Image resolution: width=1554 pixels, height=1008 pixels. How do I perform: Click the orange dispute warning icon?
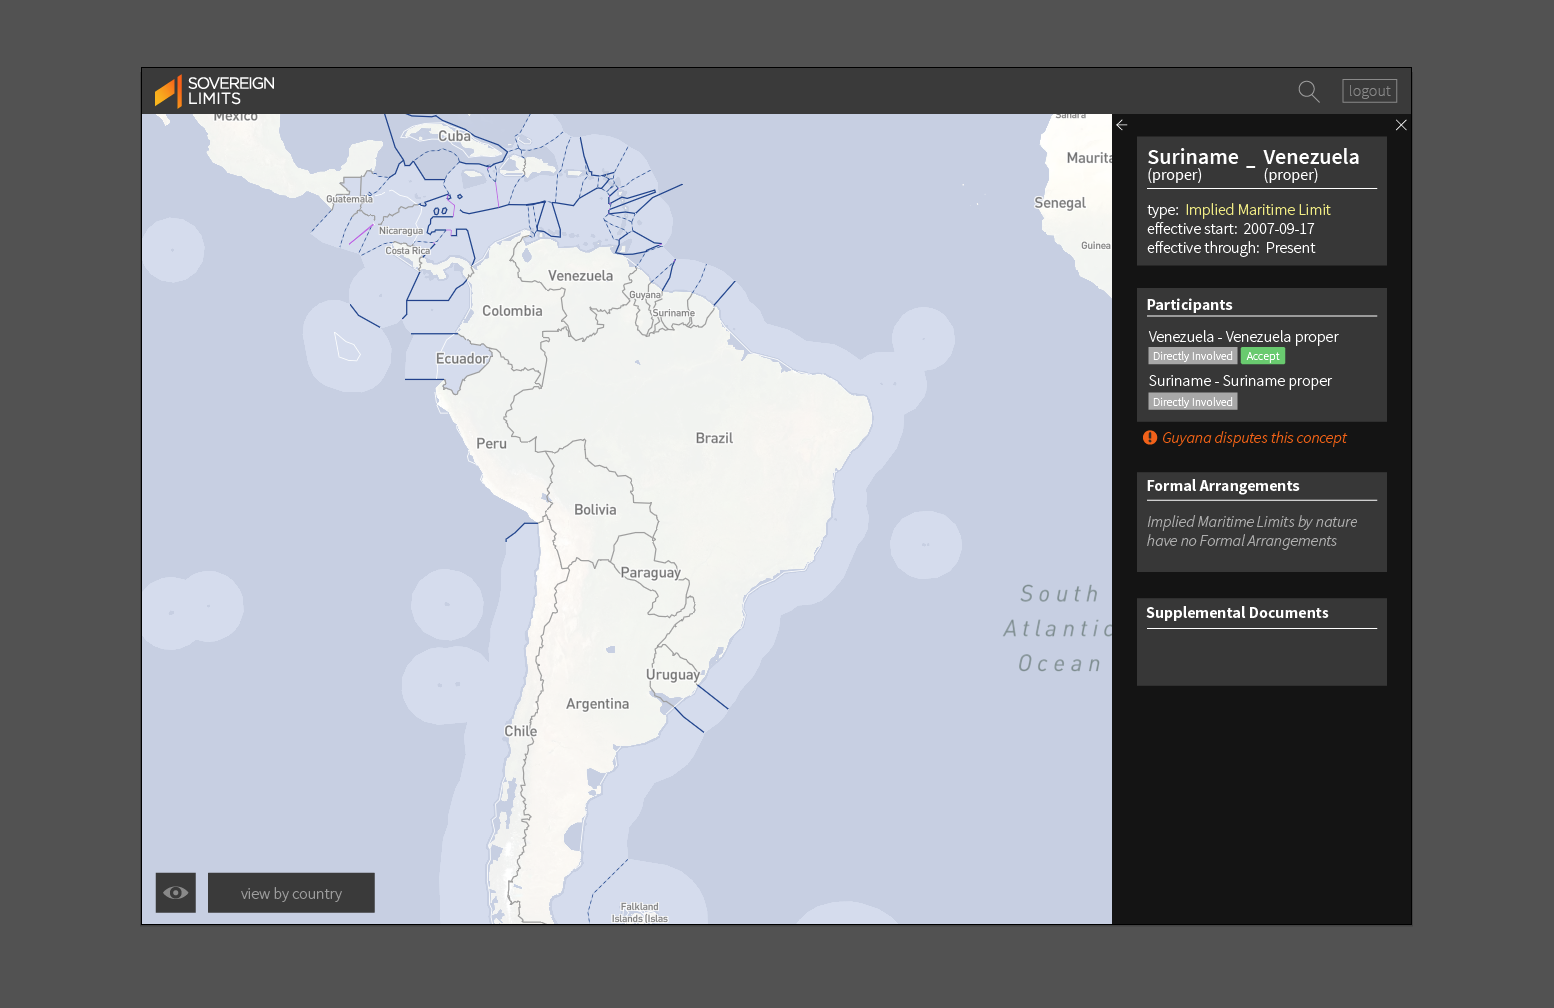[x=1150, y=437]
